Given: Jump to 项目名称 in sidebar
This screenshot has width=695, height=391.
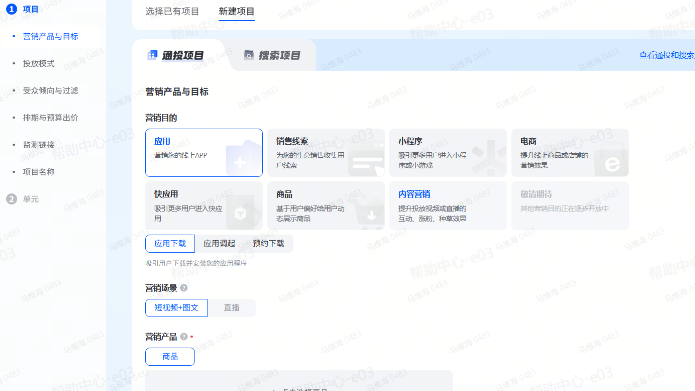Looking at the screenshot, I should pos(39,172).
